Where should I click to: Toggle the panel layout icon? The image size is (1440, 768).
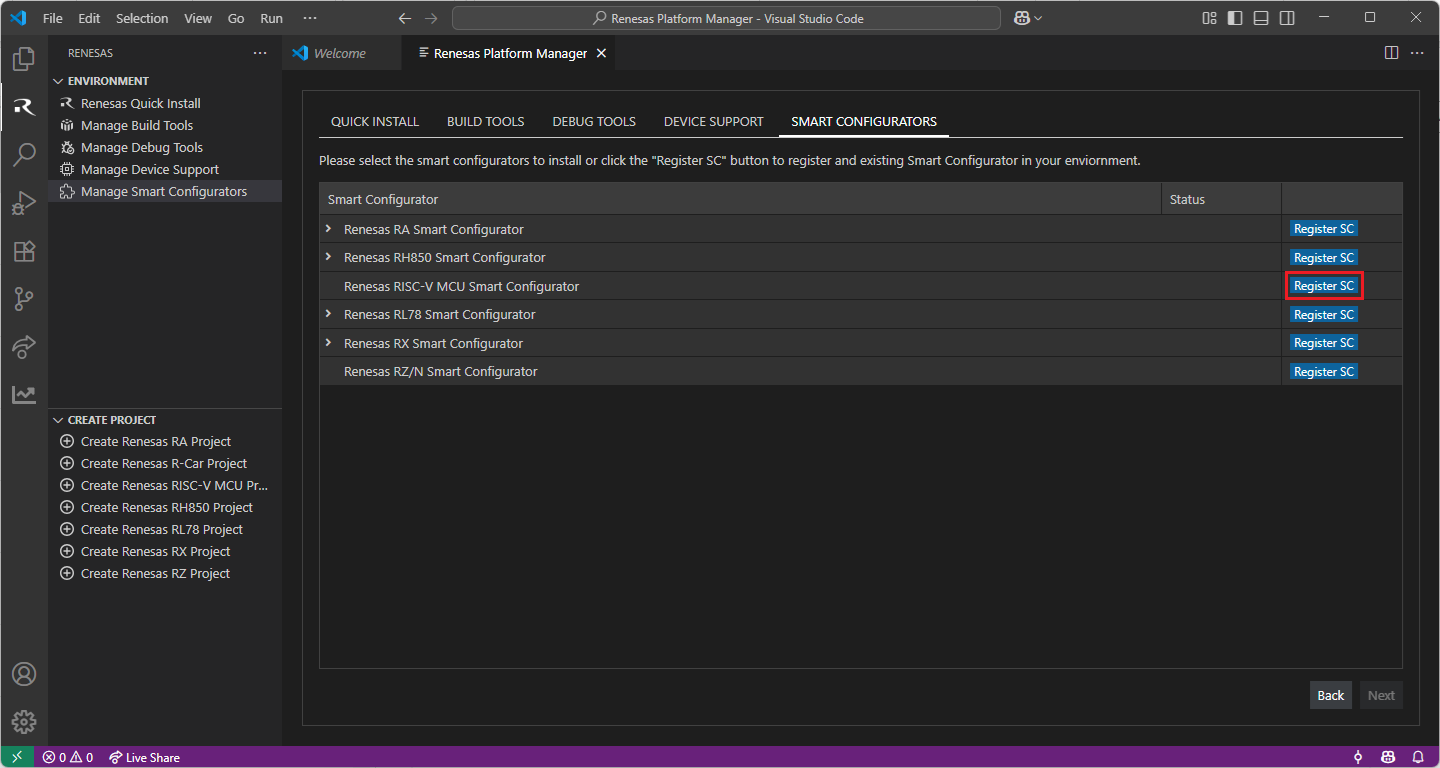[1261, 18]
